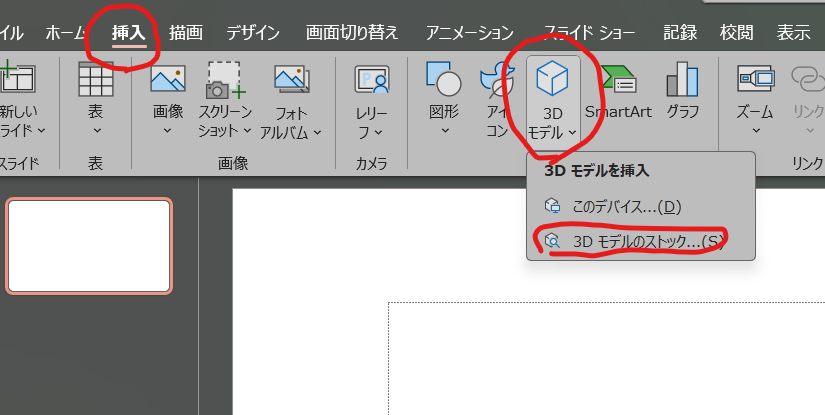Click the dotted placeholder on the slide
The image size is (825, 415).
607,358
